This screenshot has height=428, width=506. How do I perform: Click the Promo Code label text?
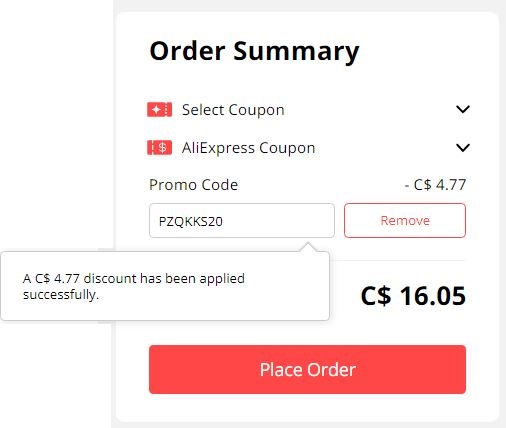(193, 185)
